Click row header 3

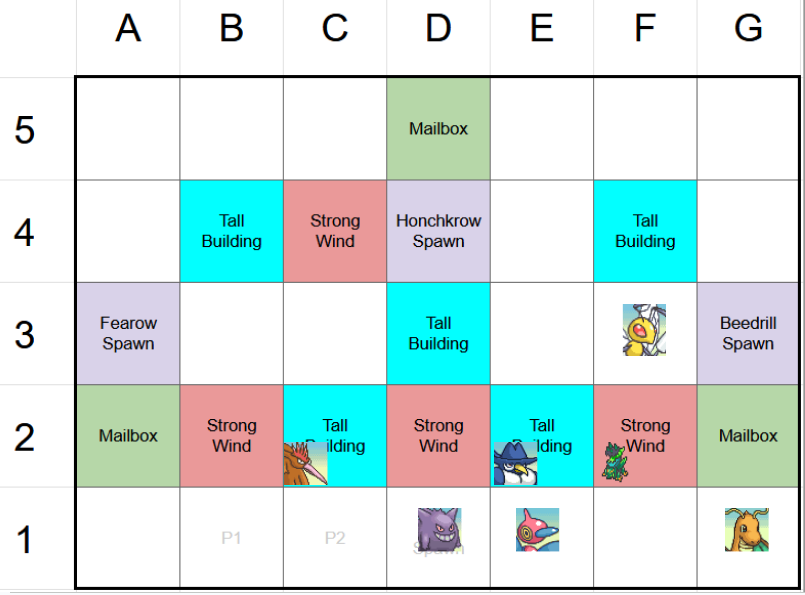pos(25,333)
